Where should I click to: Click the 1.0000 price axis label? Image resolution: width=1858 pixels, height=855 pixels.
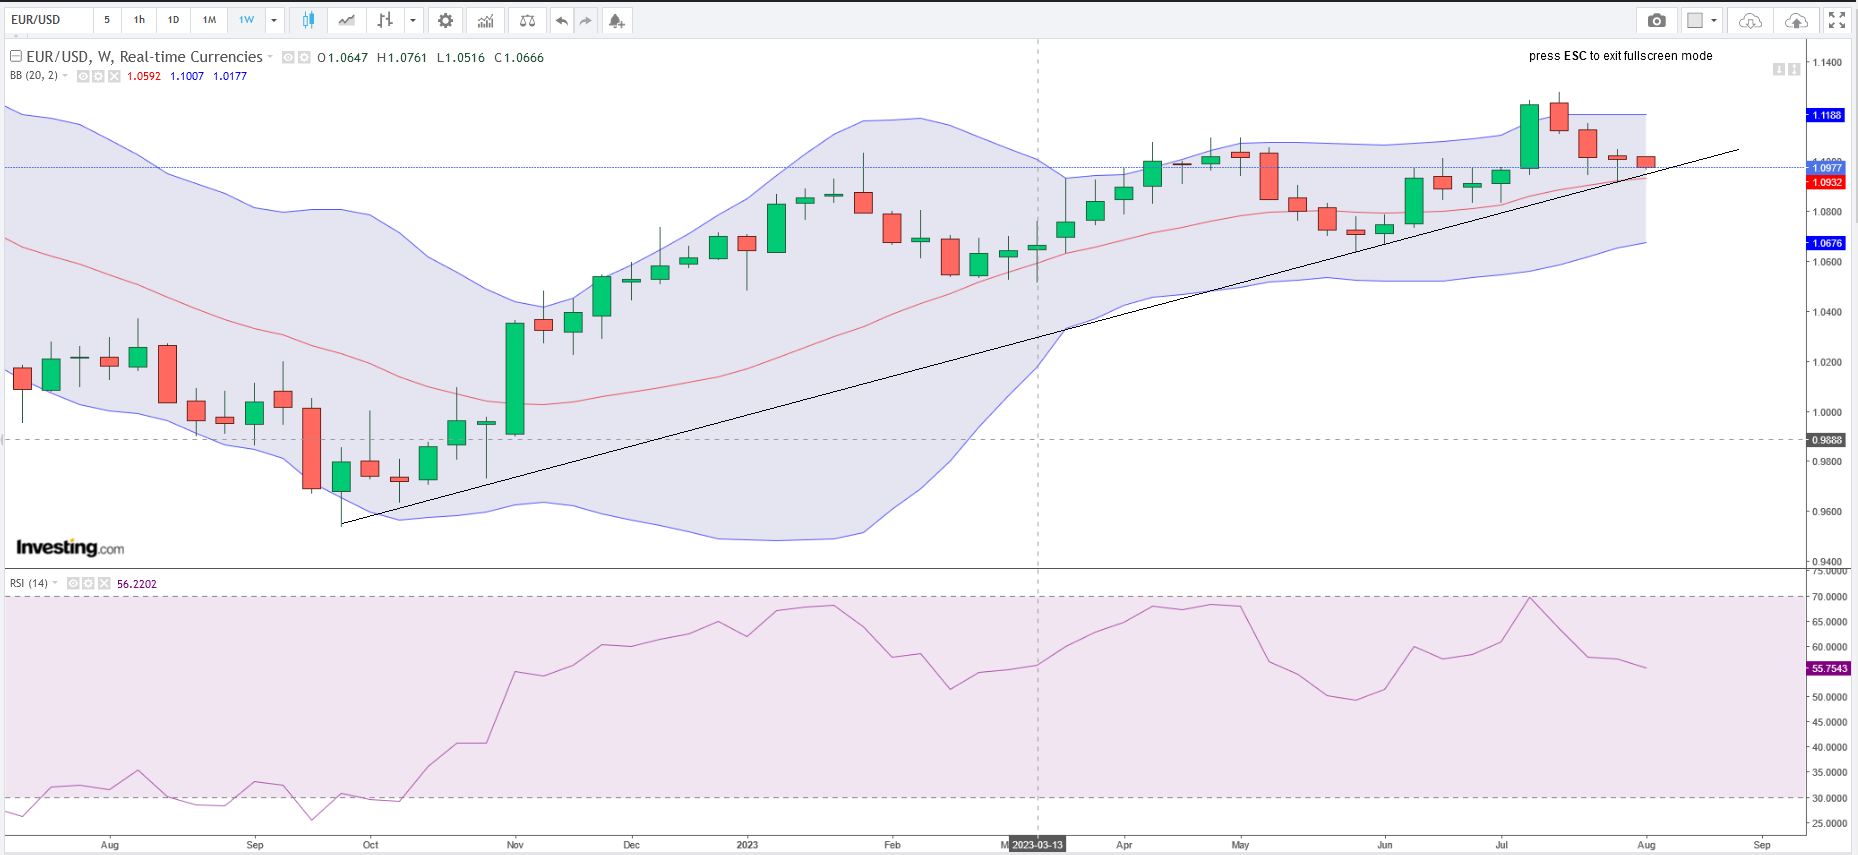(1827, 412)
